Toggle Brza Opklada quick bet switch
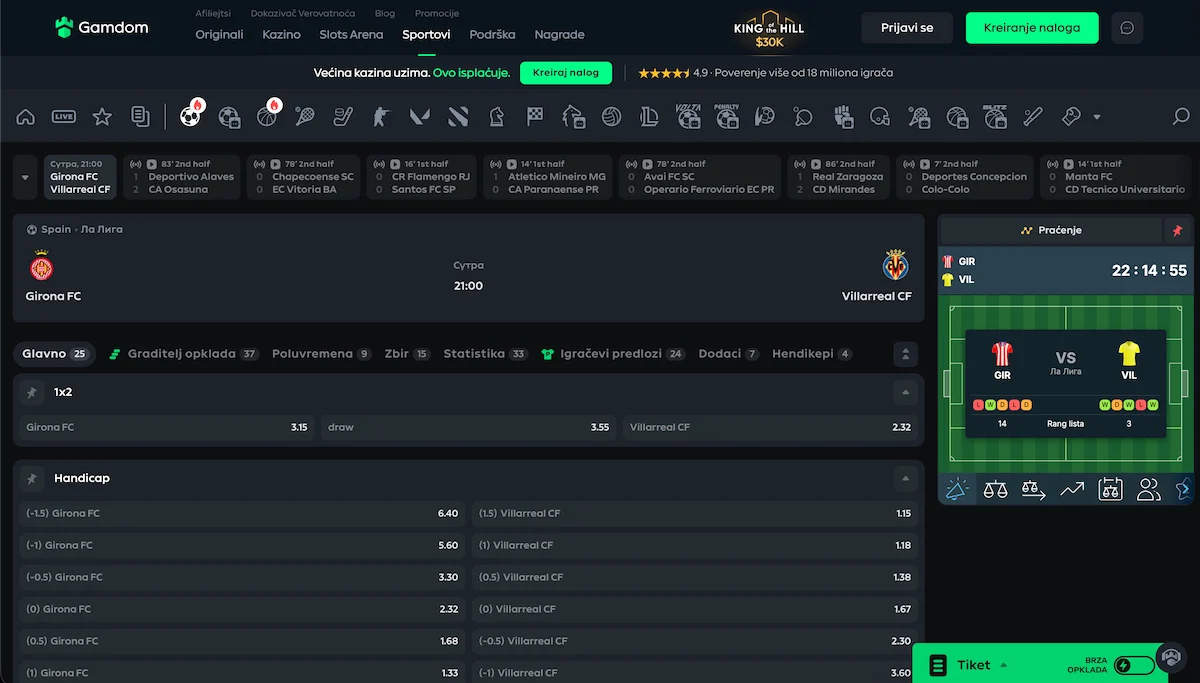 pos(1135,665)
